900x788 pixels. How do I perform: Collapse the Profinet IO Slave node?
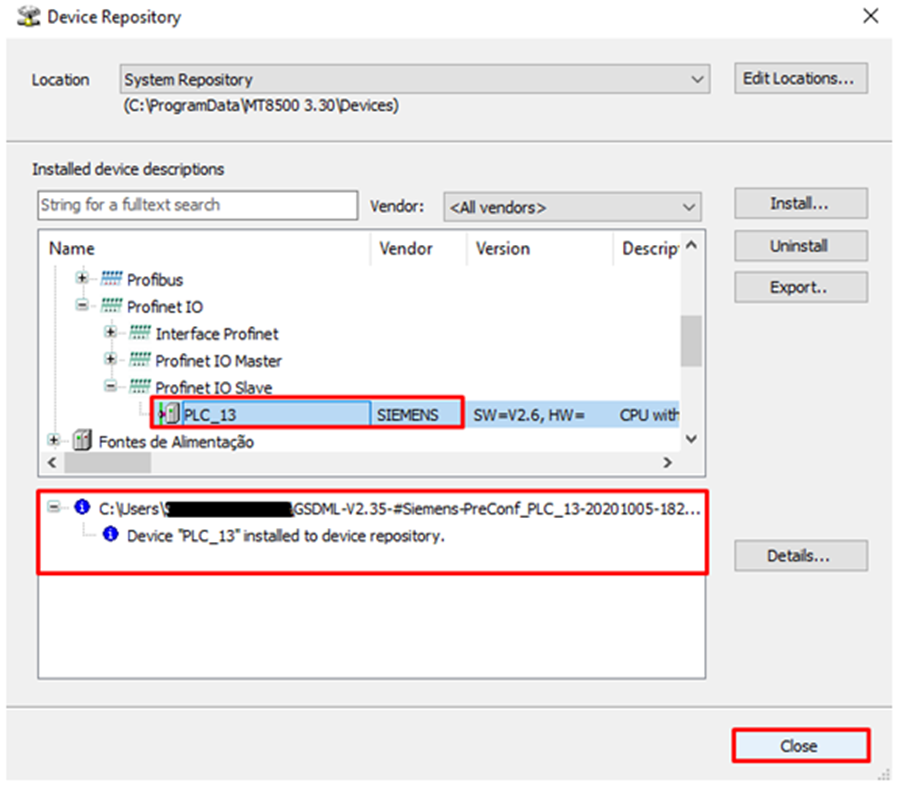click(x=111, y=387)
